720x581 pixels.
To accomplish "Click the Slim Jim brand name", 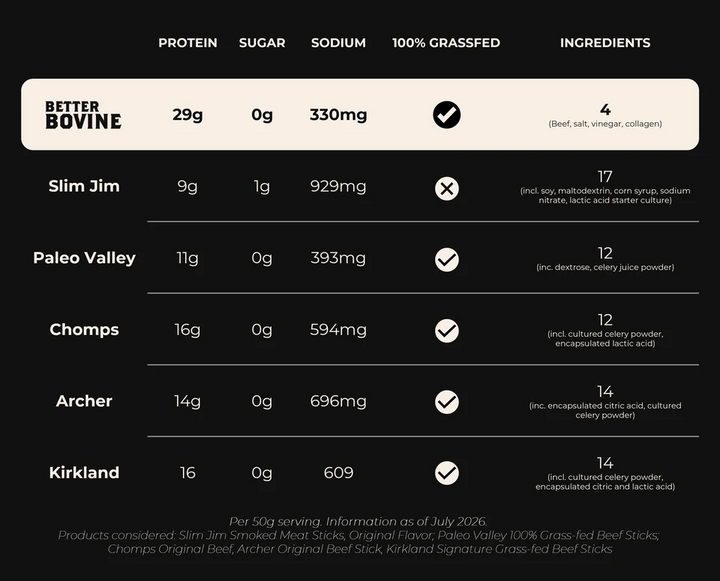I will coord(84,186).
